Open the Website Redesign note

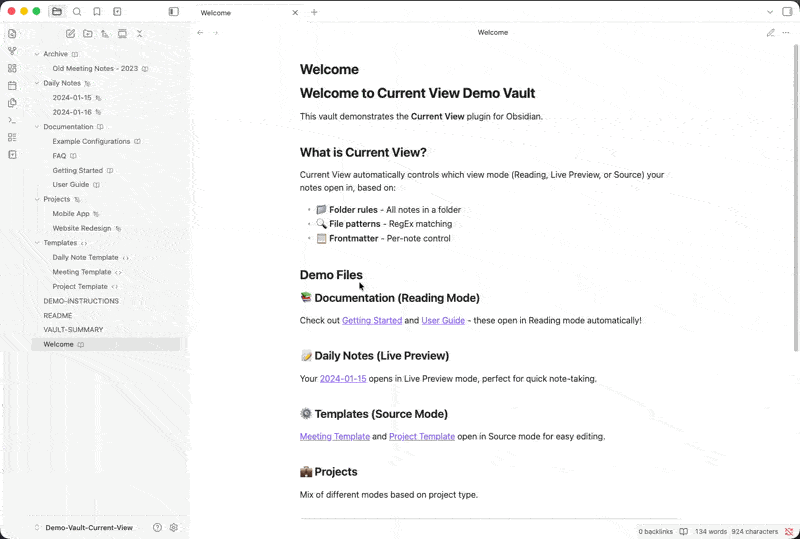click(82, 228)
